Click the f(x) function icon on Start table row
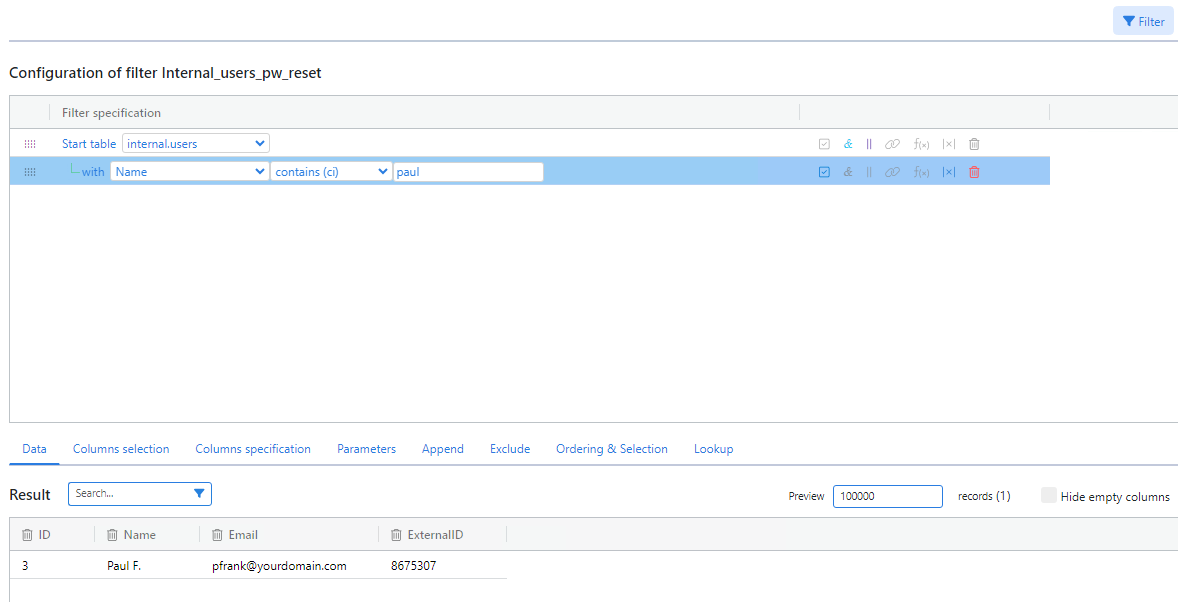Image resolution: width=1178 pixels, height=602 pixels. click(x=921, y=144)
